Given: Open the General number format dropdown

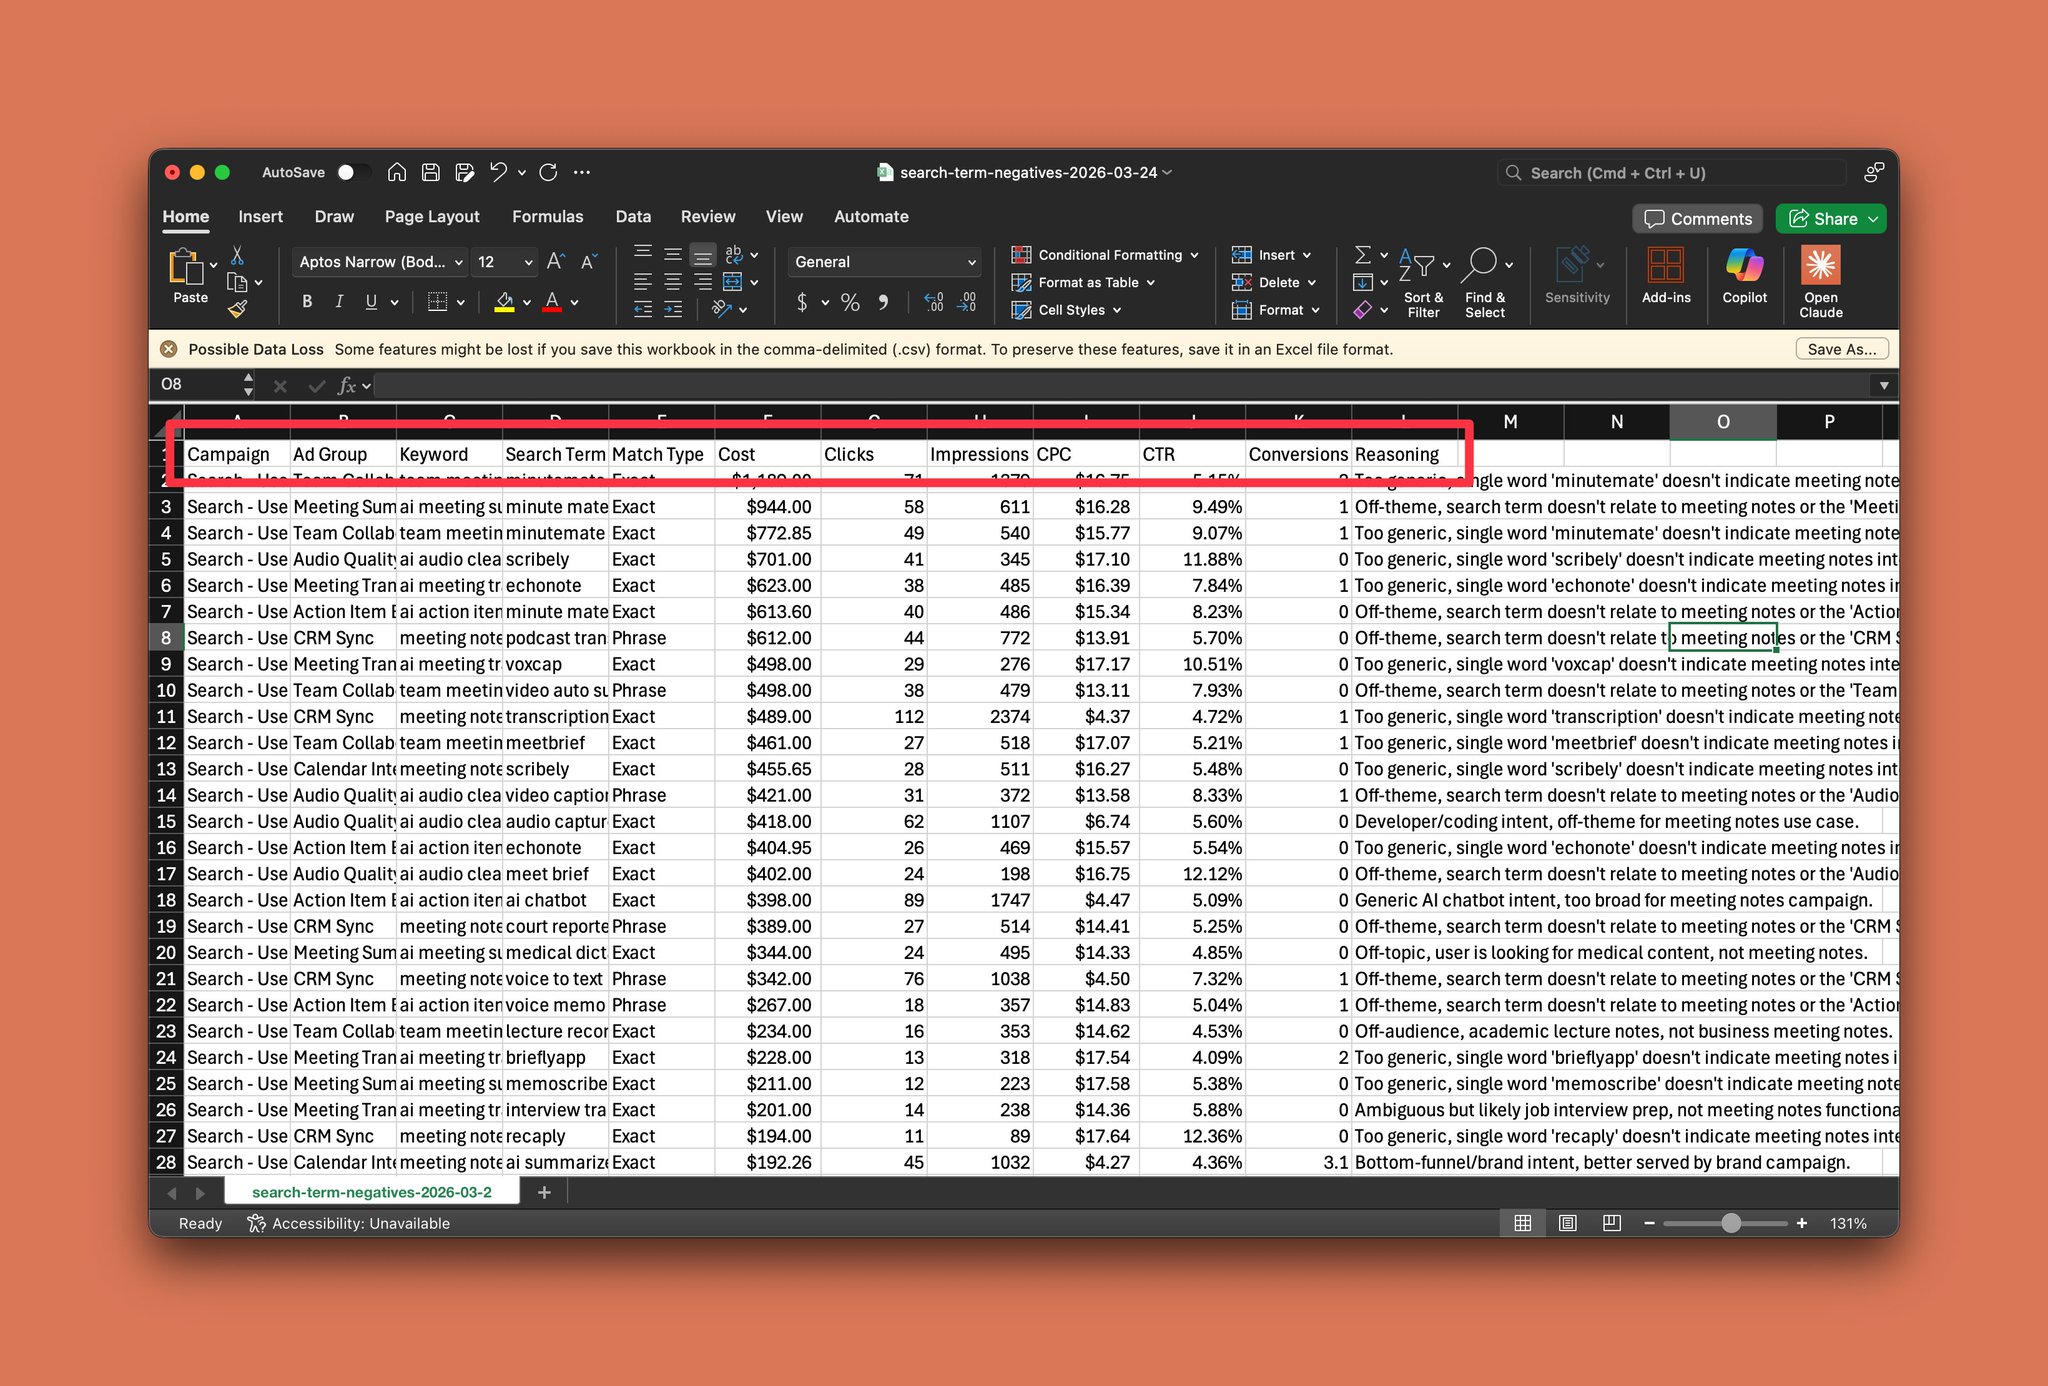Looking at the screenshot, I should point(883,262).
